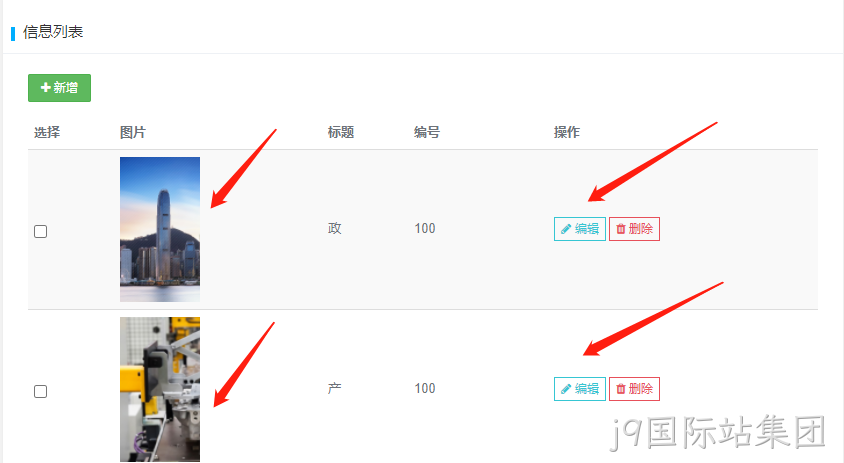Viewport: 844px width, 463px height.
Task: Click the j9国际站集团 watermark text
Action: point(719,432)
